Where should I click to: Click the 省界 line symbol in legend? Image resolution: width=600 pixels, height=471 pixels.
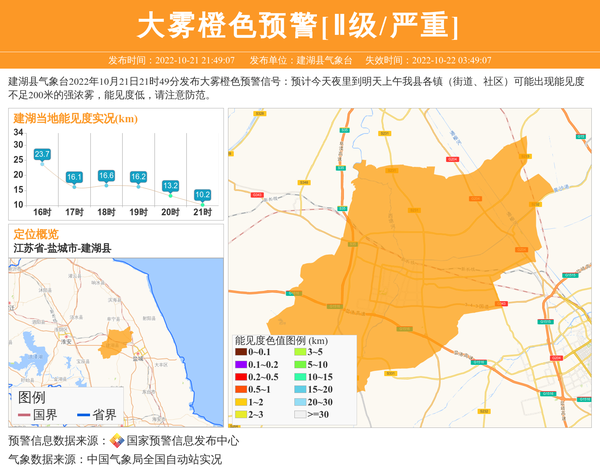click(83, 415)
